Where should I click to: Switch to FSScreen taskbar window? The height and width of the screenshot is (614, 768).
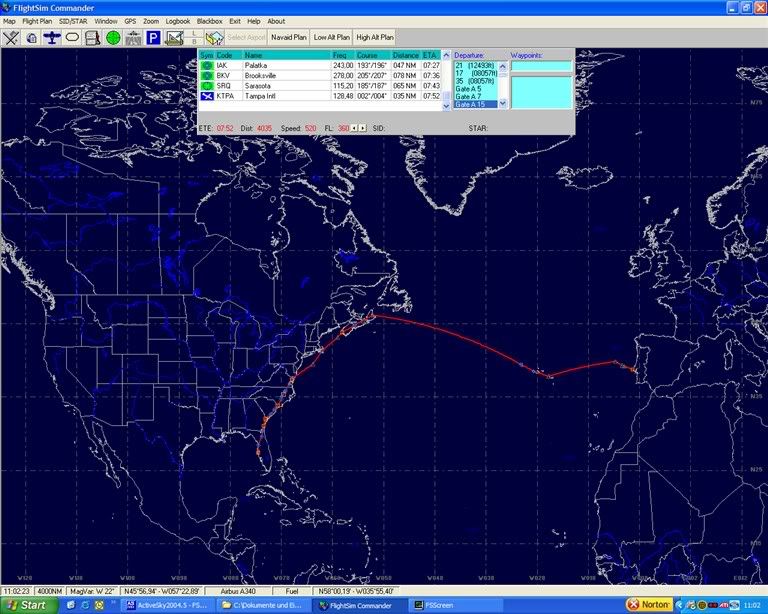click(x=454, y=605)
